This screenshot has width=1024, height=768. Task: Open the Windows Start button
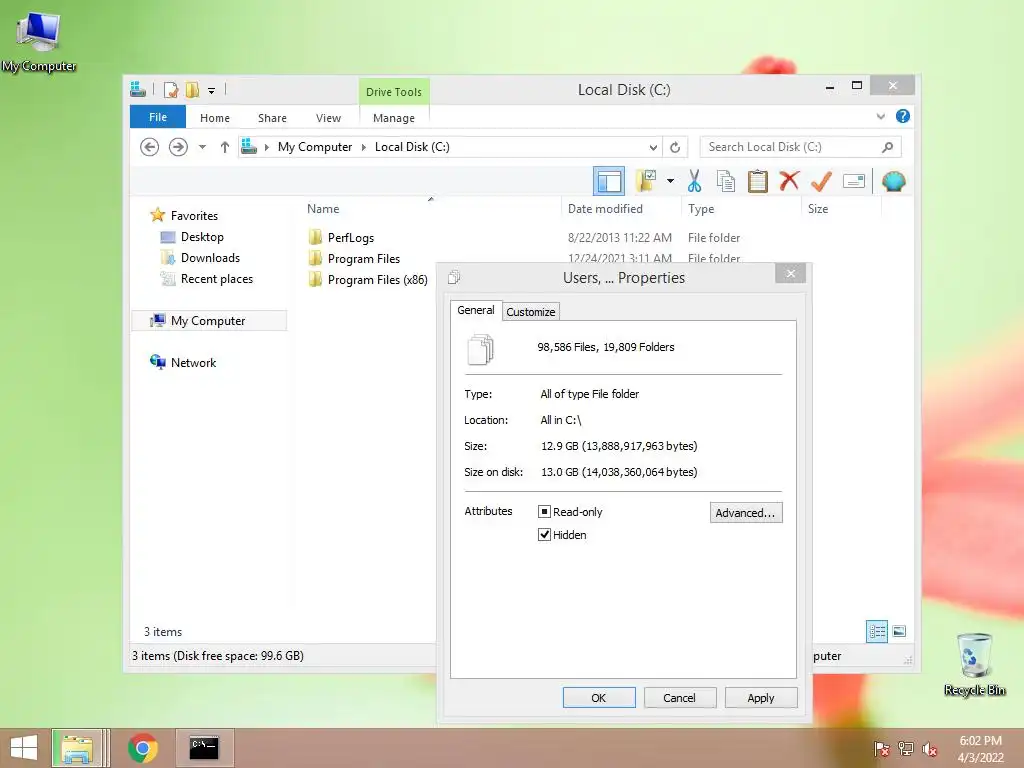pos(24,748)
